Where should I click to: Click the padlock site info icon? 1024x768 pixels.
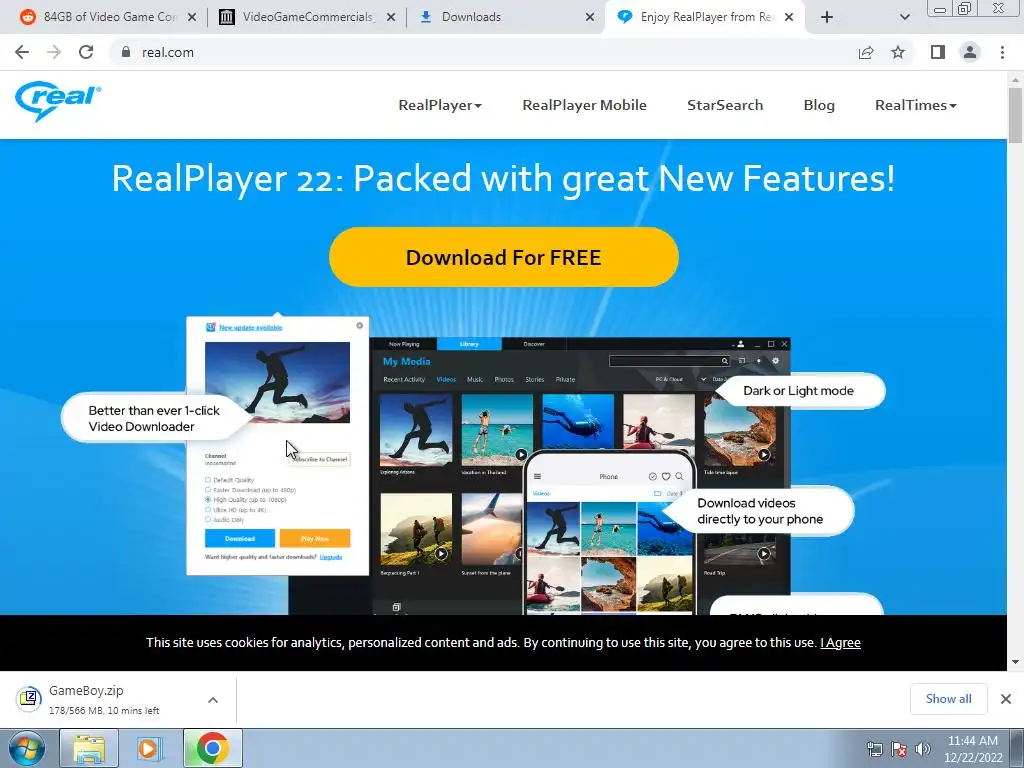click(x=126, y=52)
